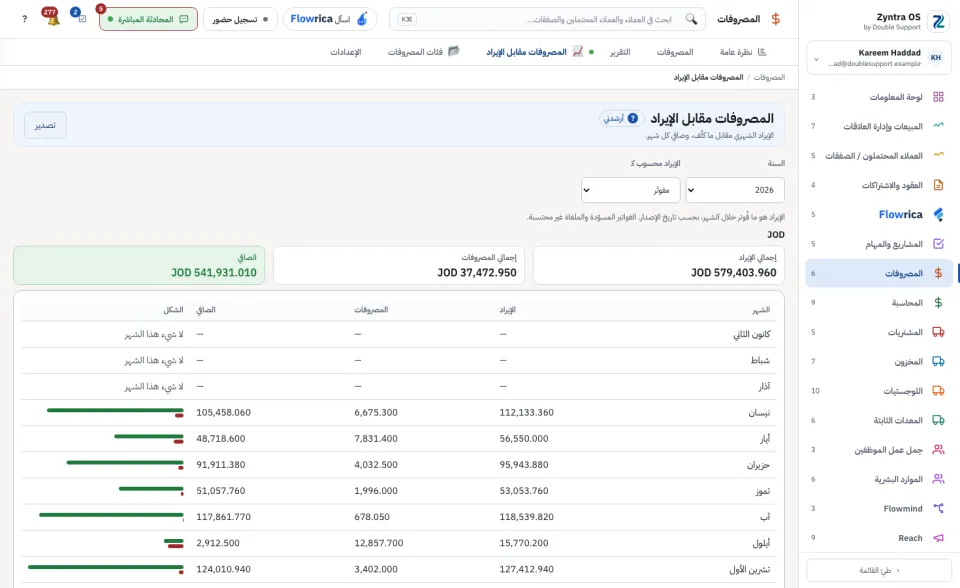Click the نيسان month row label
960x588 pixels.
759,413
